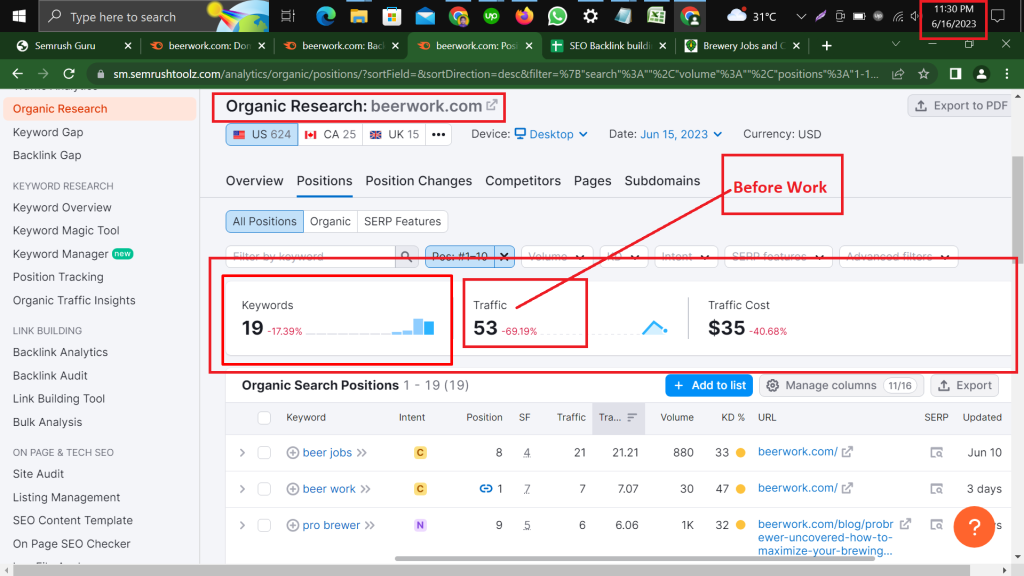Switch to the Organic positions filter
This screenshot has width=1024, height=576.
[330, 221]
